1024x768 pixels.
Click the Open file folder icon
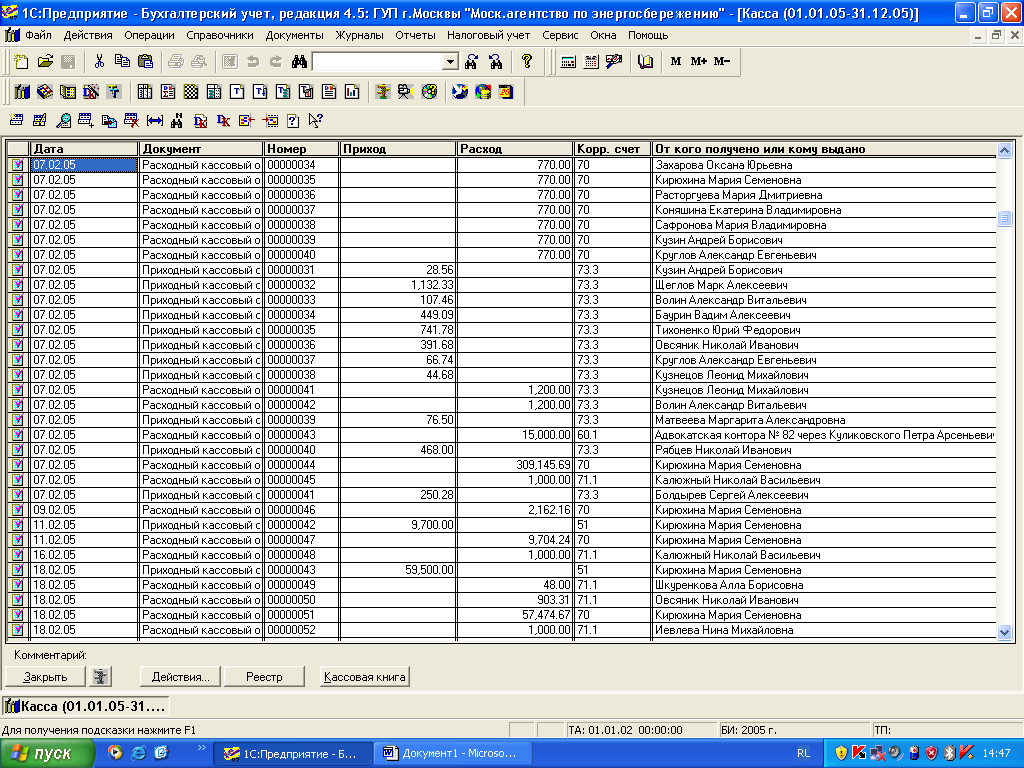pyautogui.click(x=45, y=62)
